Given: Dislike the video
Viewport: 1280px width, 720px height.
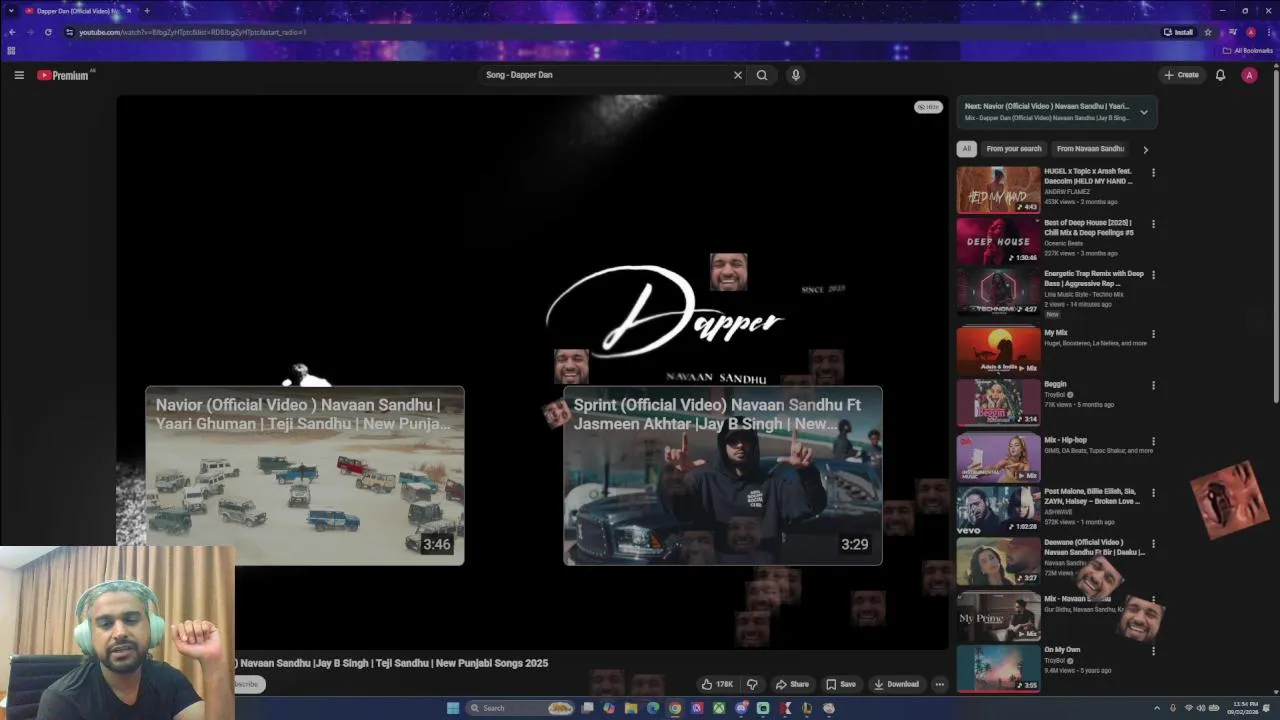Looking at the screenshot, I should (753, 684).
